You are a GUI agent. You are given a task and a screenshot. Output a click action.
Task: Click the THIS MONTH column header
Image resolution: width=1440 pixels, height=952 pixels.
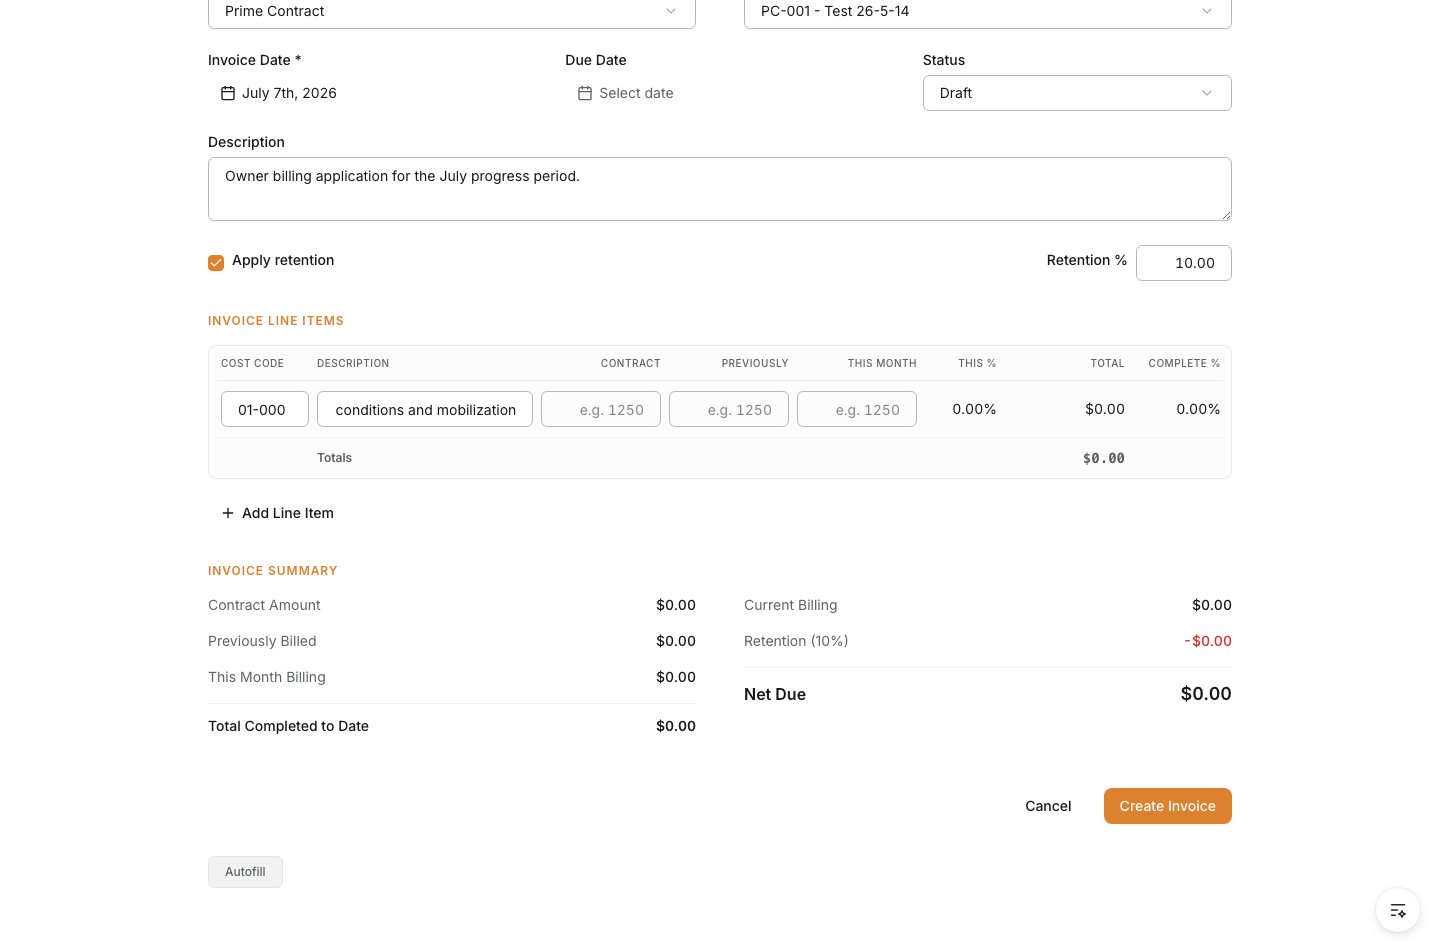(882, 363)
